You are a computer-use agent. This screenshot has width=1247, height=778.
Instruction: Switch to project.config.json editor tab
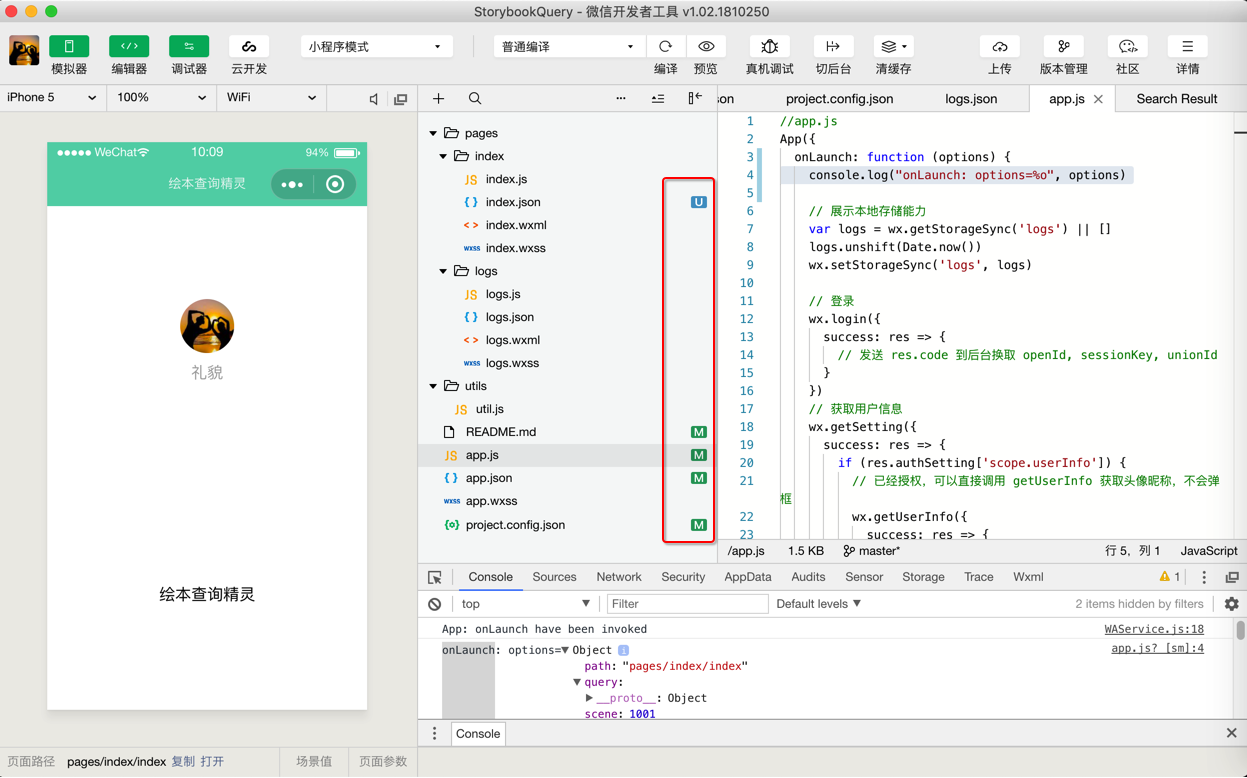pyautogui.click(x=839, y=99)
